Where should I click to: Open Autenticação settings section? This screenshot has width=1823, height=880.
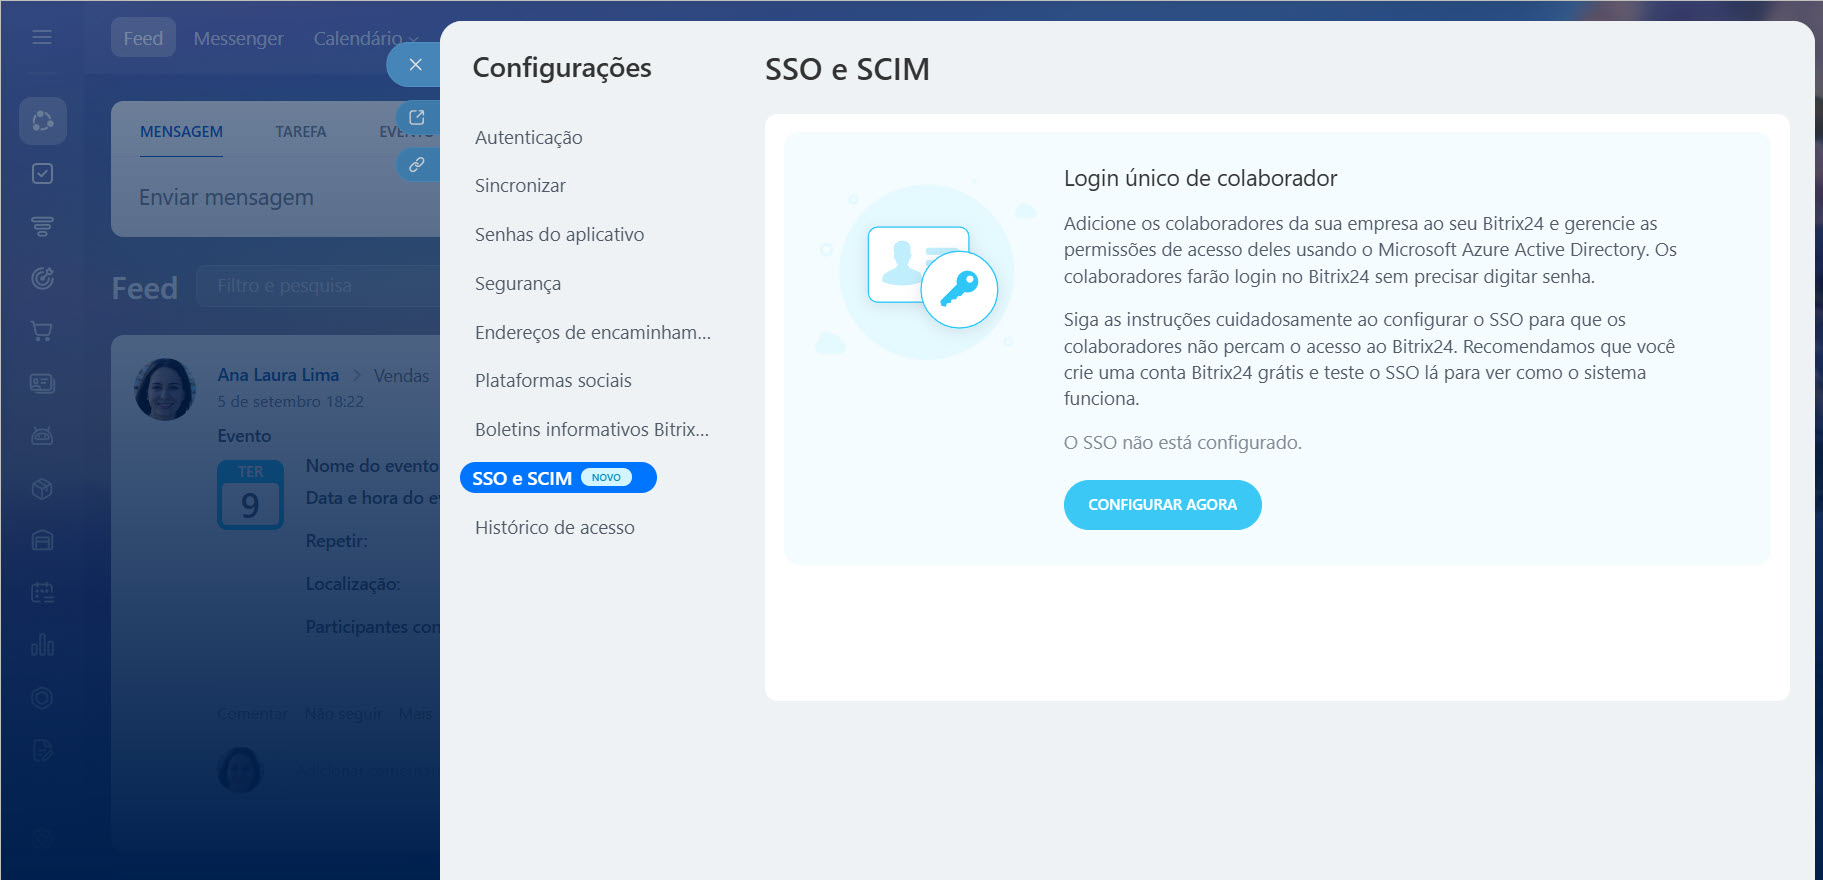pos(529,137)
